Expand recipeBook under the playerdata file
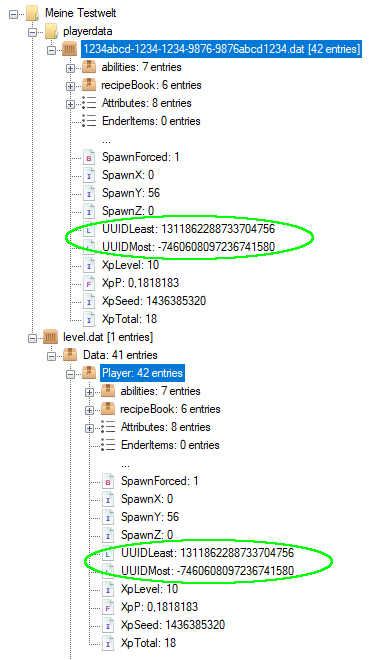 coord(70,86)
